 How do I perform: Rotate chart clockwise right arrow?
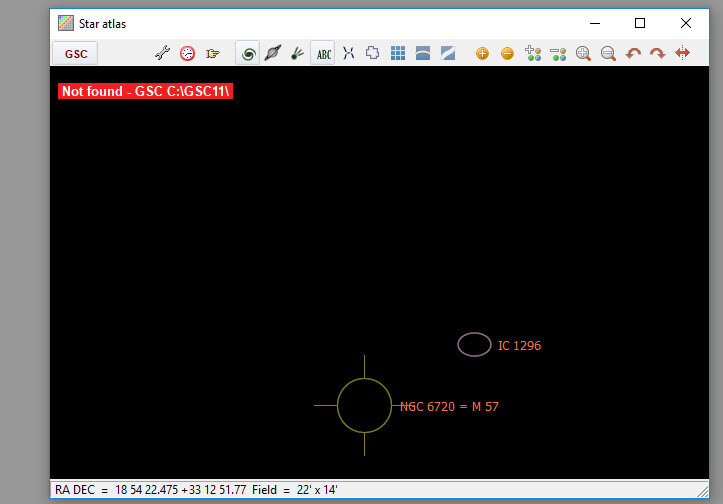658,53
